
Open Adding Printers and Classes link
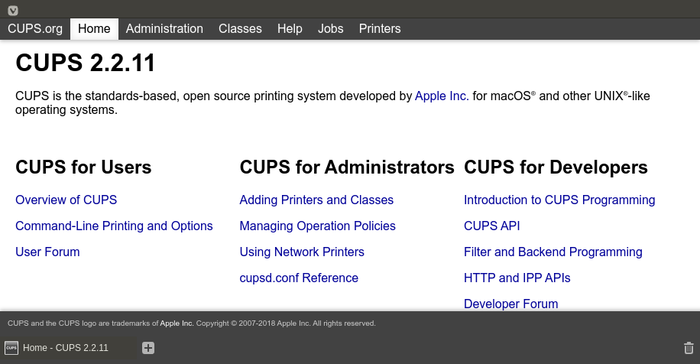tap(317, 200)
